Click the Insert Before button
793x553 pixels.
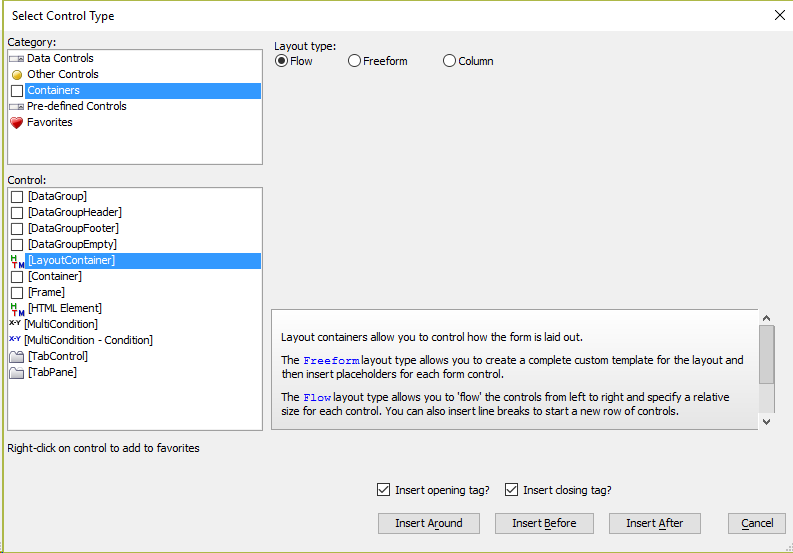pyautogui.click(x=544, y=523)
